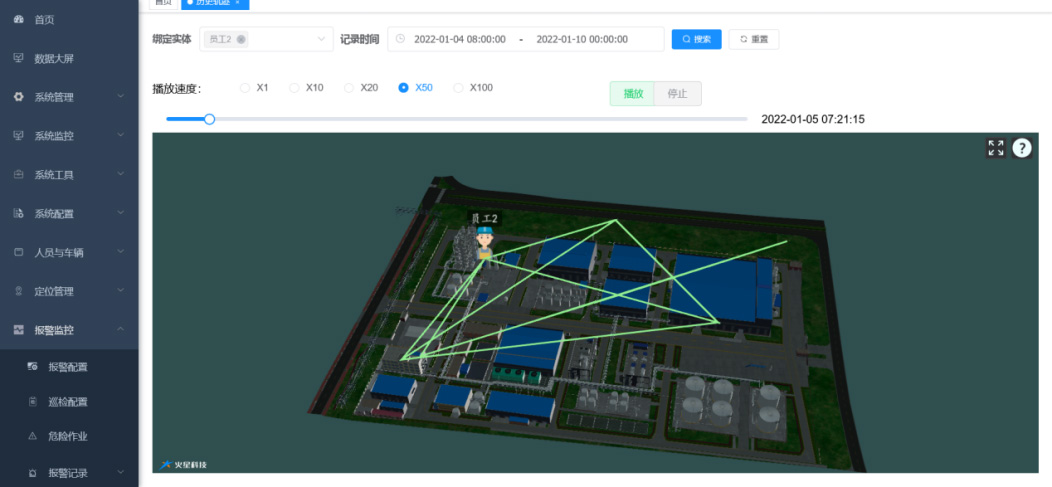This screenshot has height=487, width=1052.
Task: Click the blue 搜索 search button
Action: point(696,39)
